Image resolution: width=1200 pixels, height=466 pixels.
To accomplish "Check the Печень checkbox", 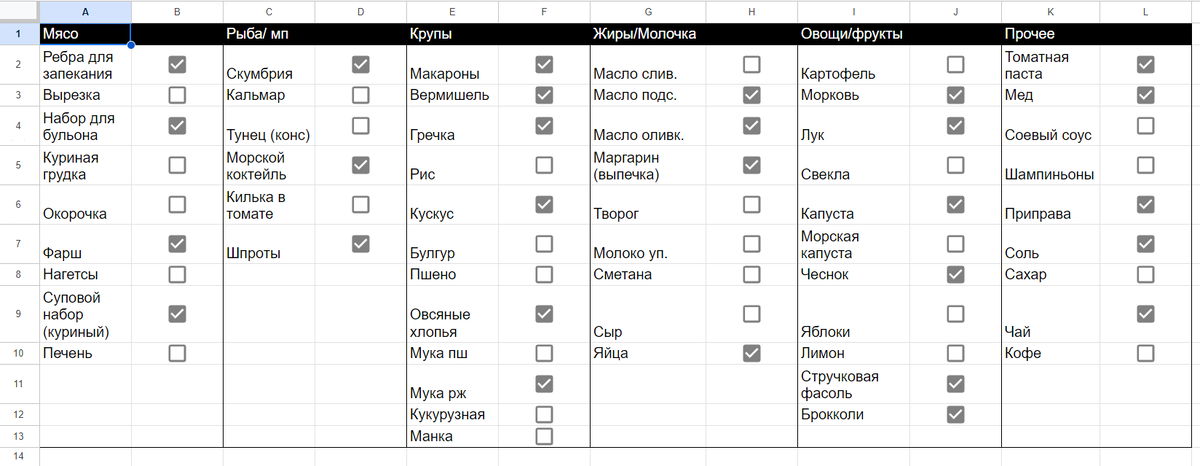I will (x=177, y=353).
